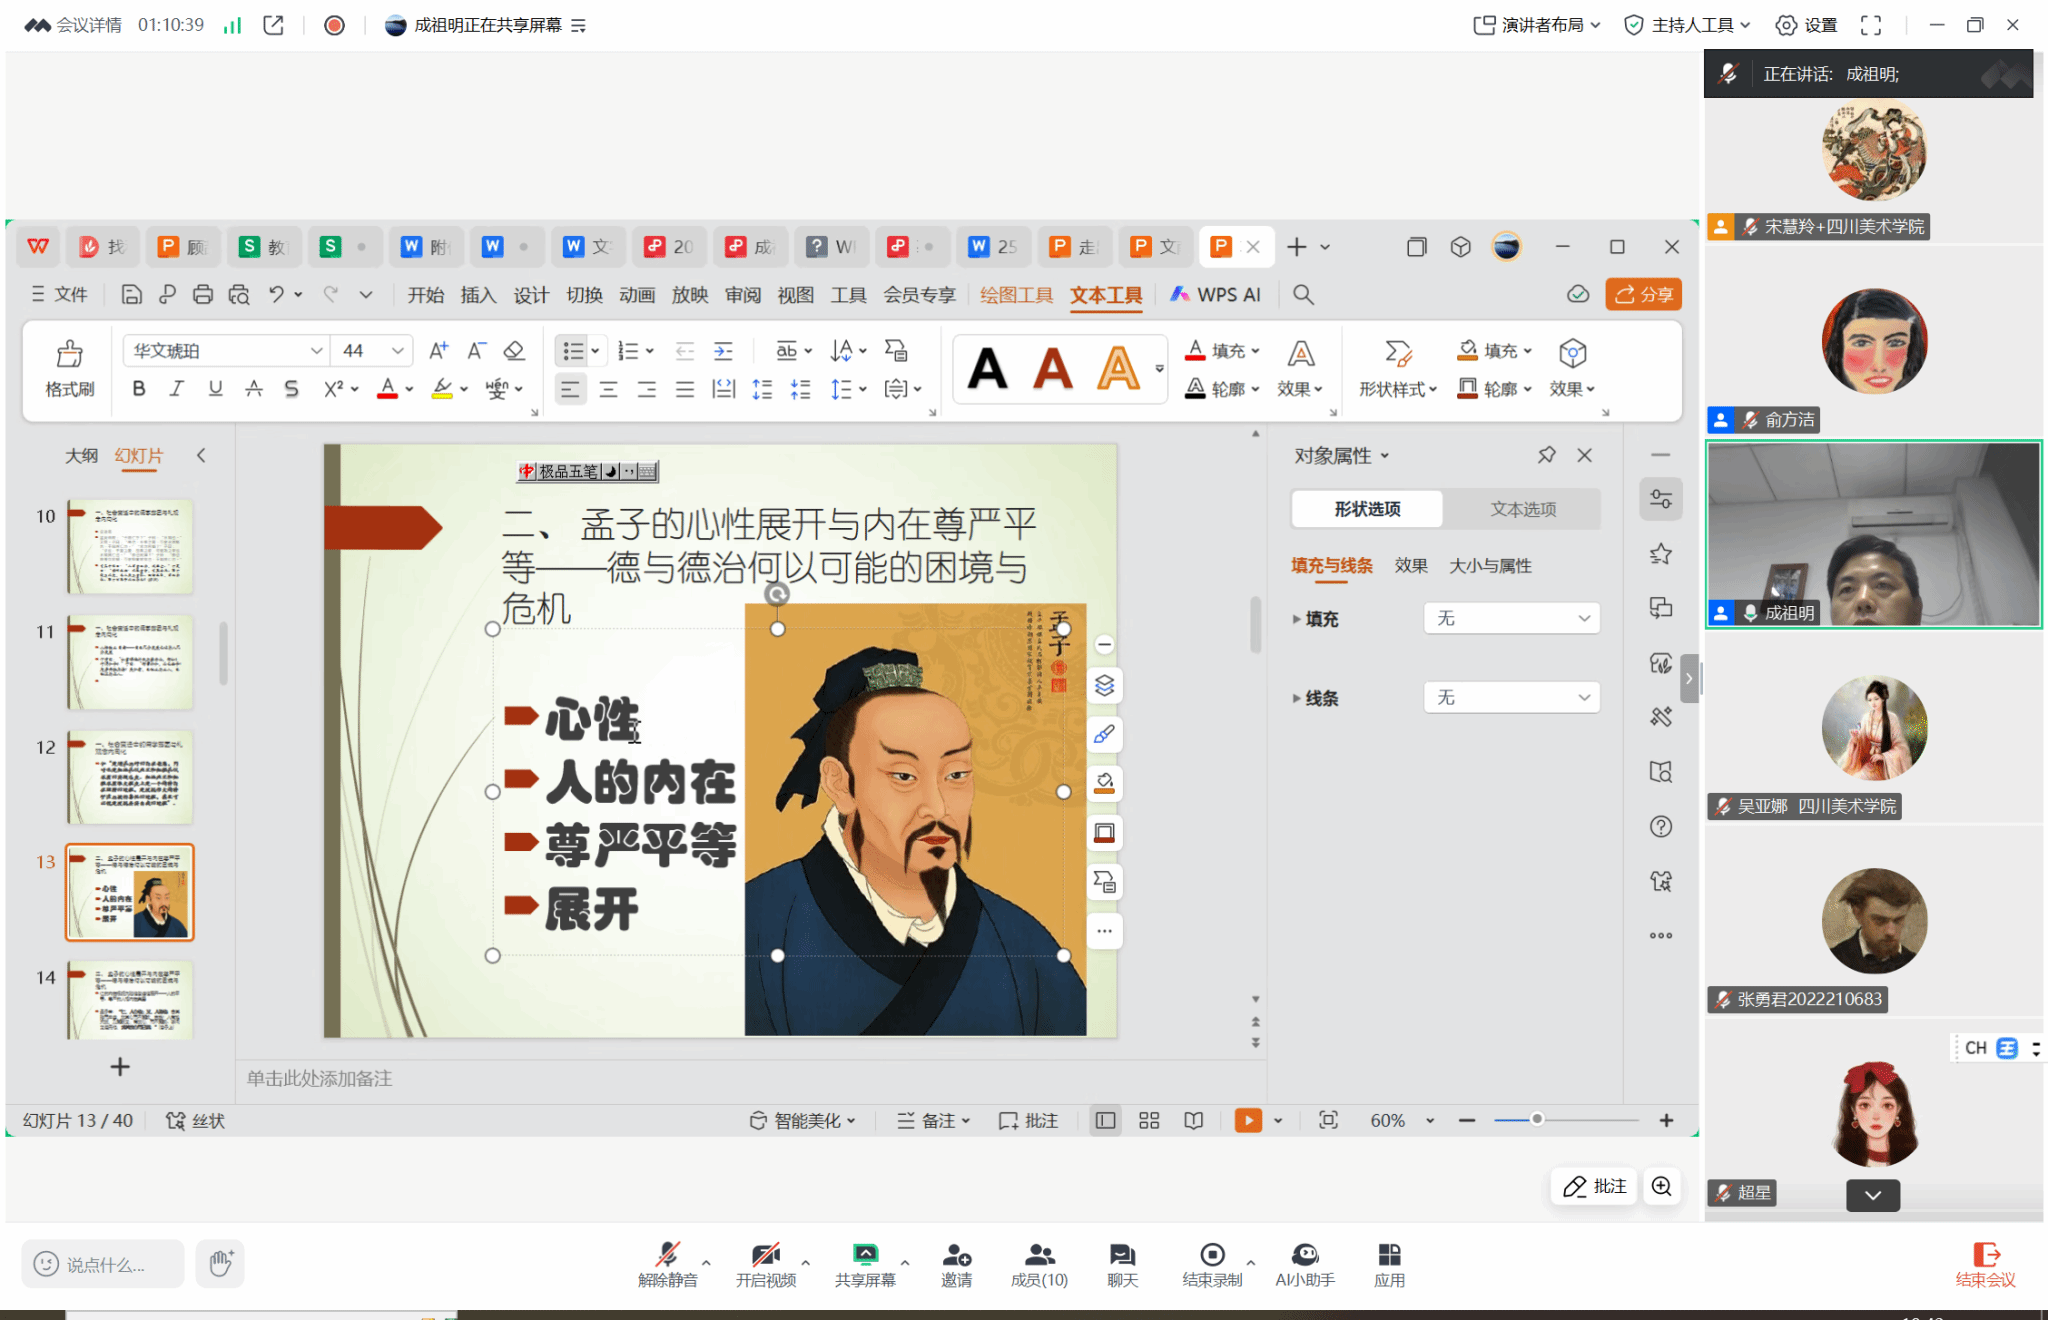Click the layers icon beside the image
This screenshot has height=1320, width=2048.
[x=1104, y=685]
